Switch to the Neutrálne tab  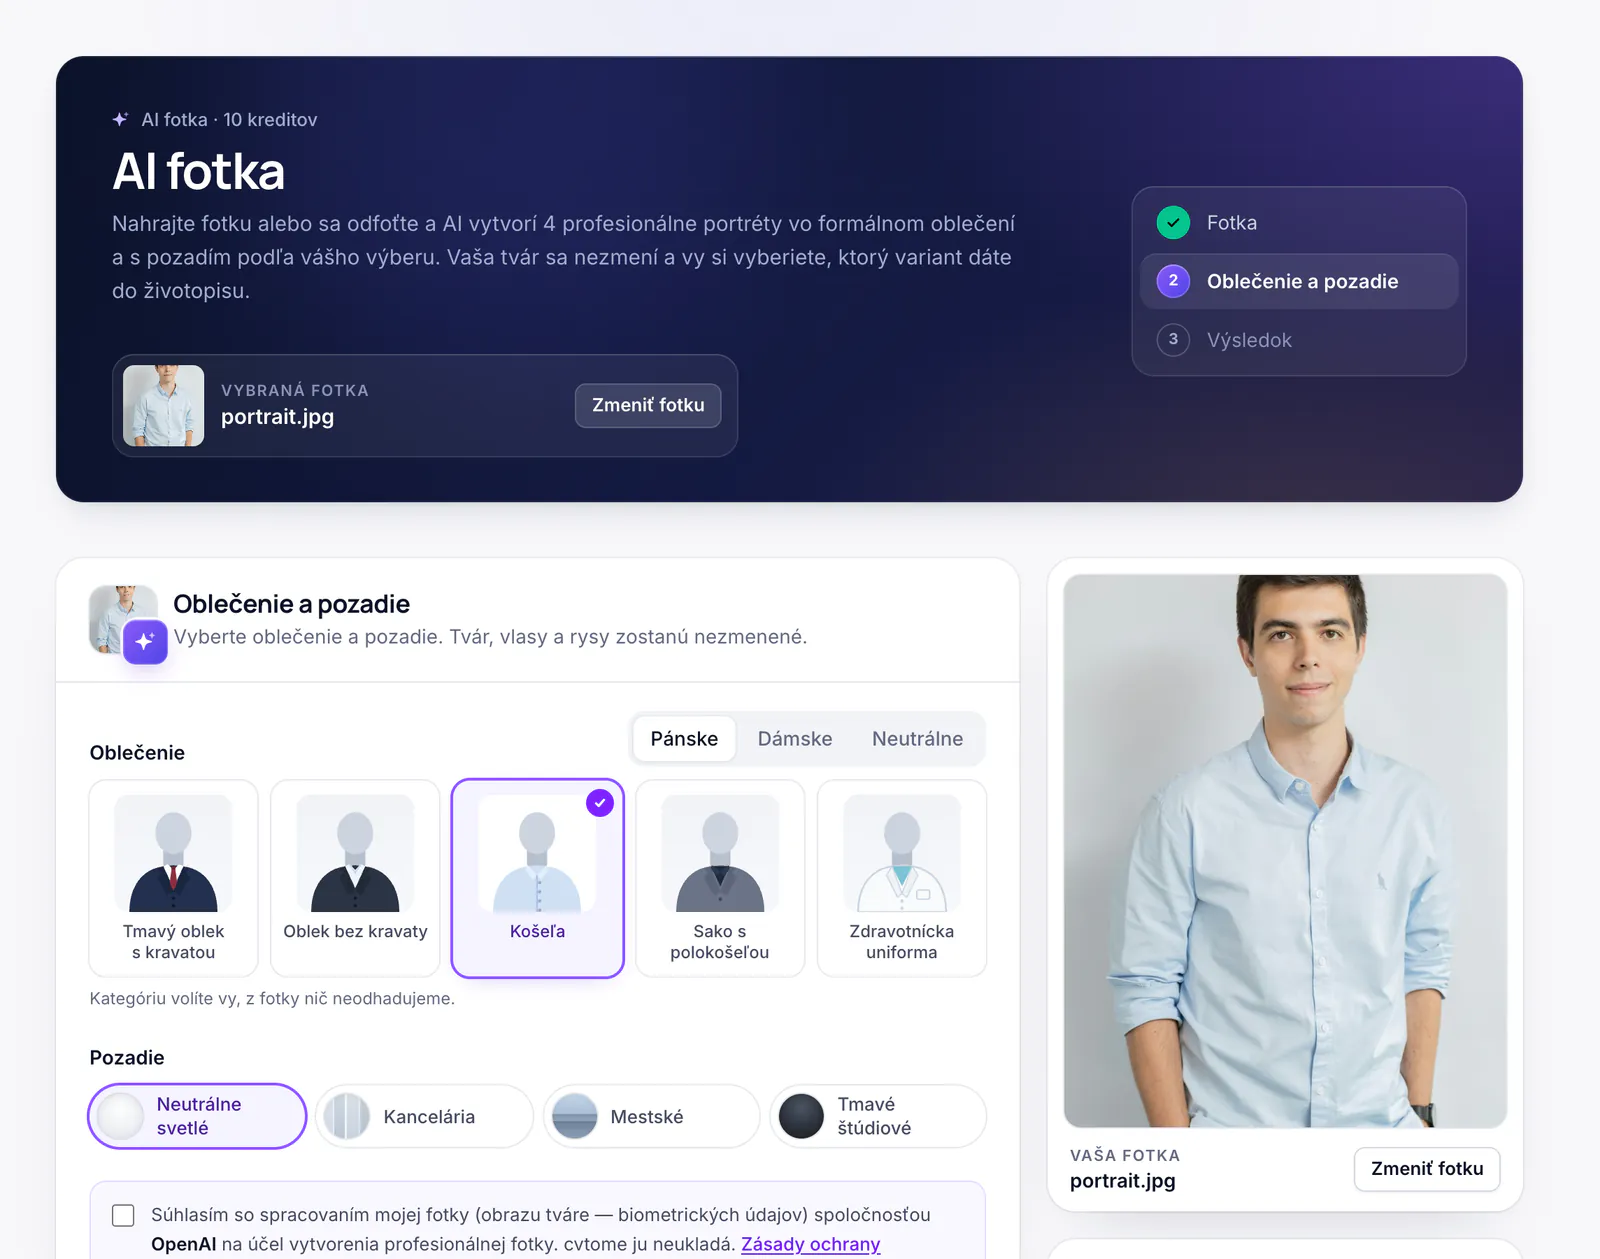[x=918, y=739]
